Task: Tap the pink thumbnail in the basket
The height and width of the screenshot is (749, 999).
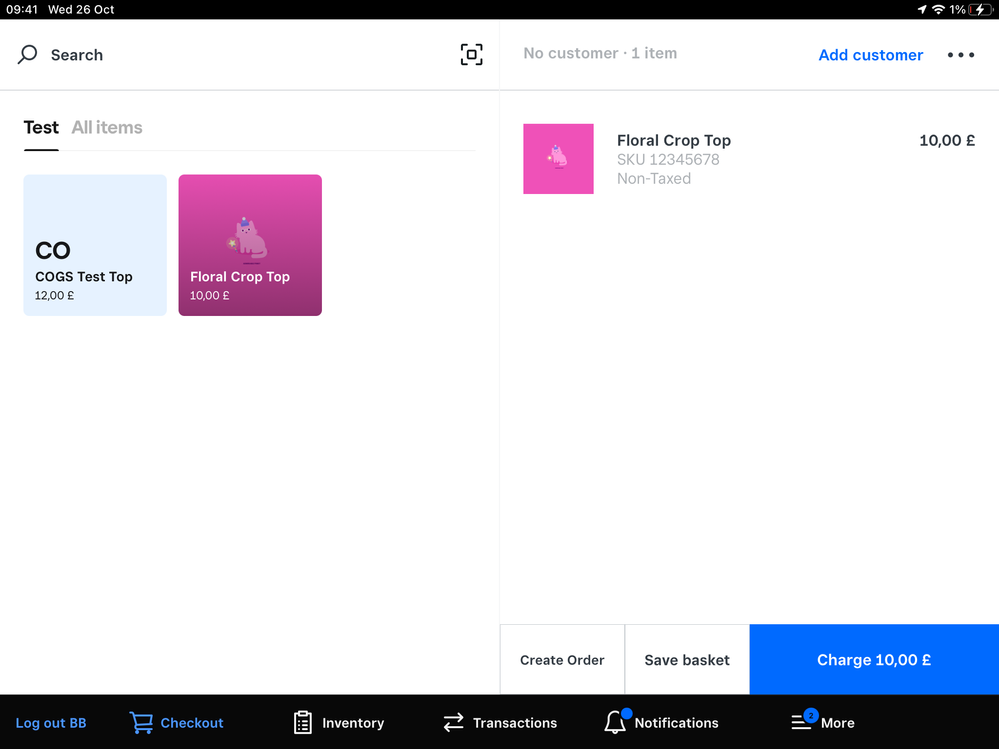Action: (x=558, y=159)
